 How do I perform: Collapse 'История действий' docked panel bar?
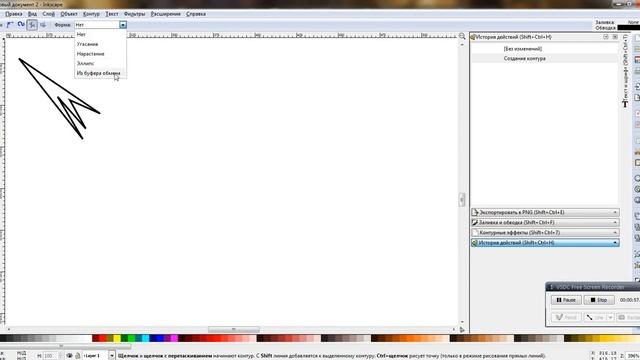545,242
